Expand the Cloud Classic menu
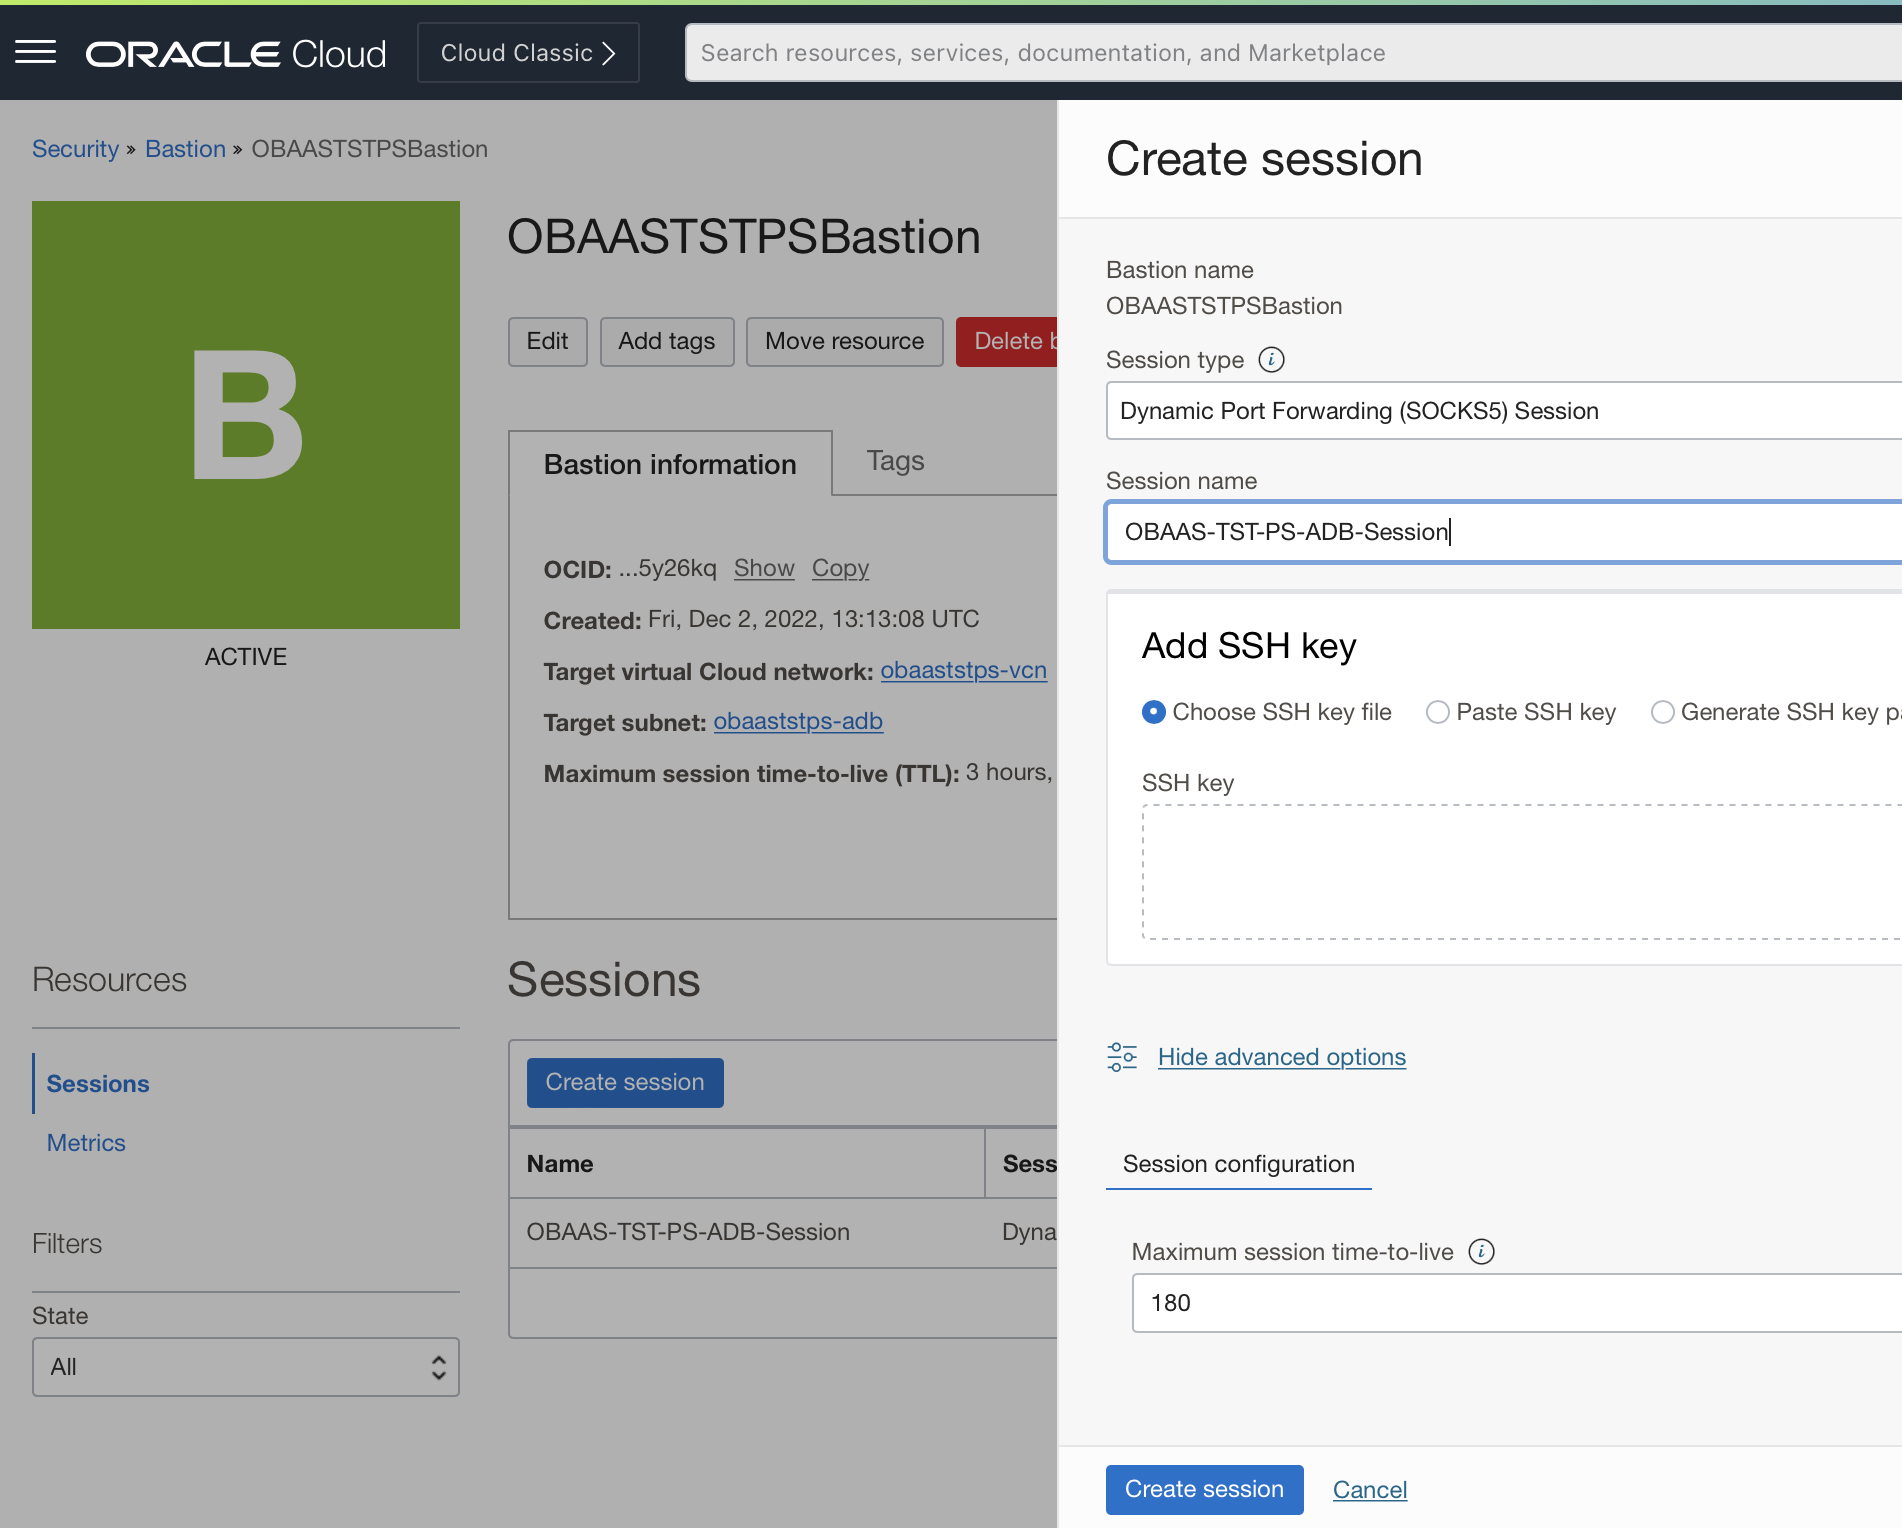The height and width of the screenshot is (1528, 1902). click(528, 53)
